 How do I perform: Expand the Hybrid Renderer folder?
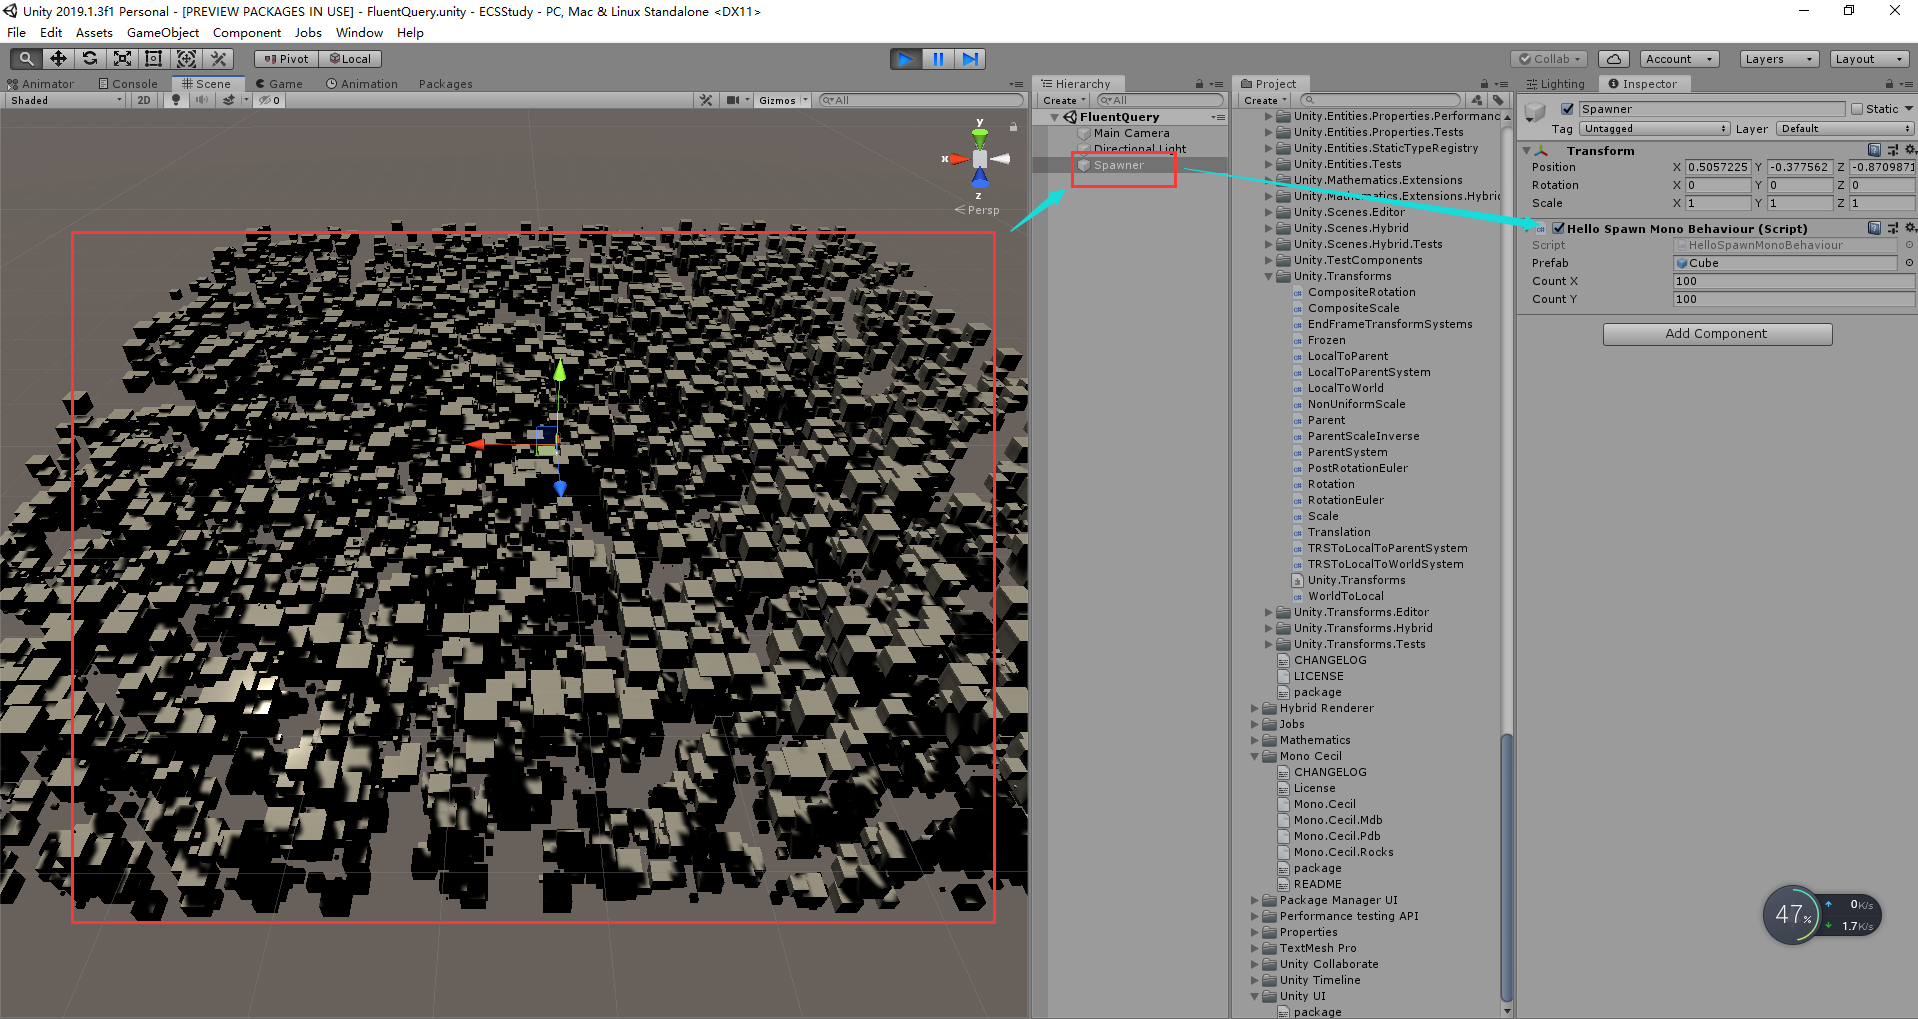click(x=1255, y=708)
